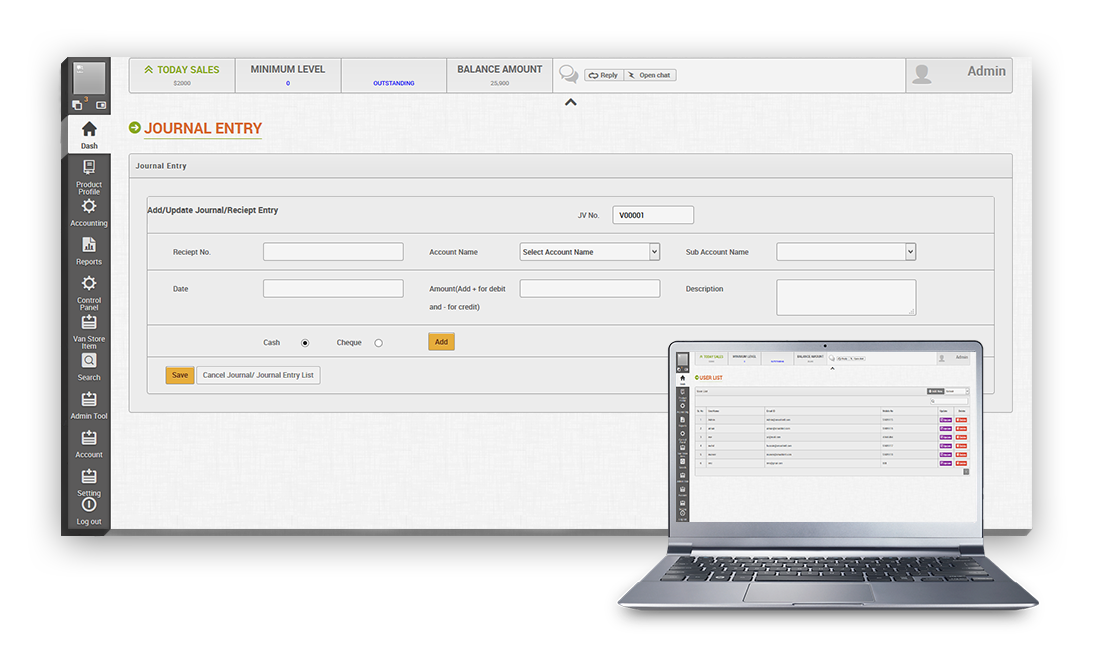1100x646 pixels.
Task: Open Admin Tool in sidebar
Action: tap(89, 400)
